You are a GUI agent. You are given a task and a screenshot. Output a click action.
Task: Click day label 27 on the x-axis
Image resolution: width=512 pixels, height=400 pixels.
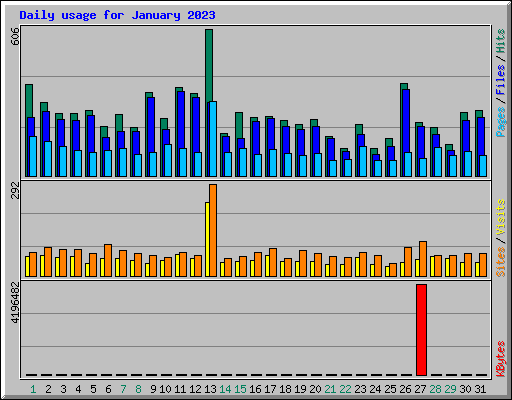[420, 389]
